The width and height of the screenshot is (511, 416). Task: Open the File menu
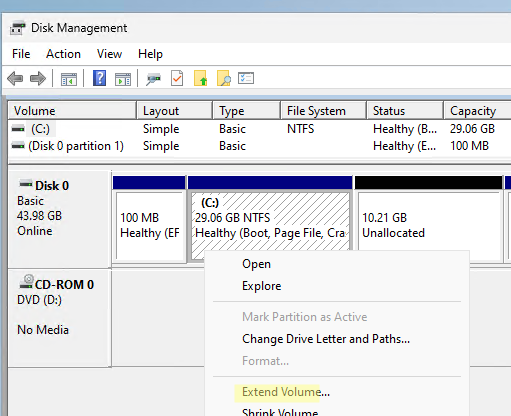21,54
